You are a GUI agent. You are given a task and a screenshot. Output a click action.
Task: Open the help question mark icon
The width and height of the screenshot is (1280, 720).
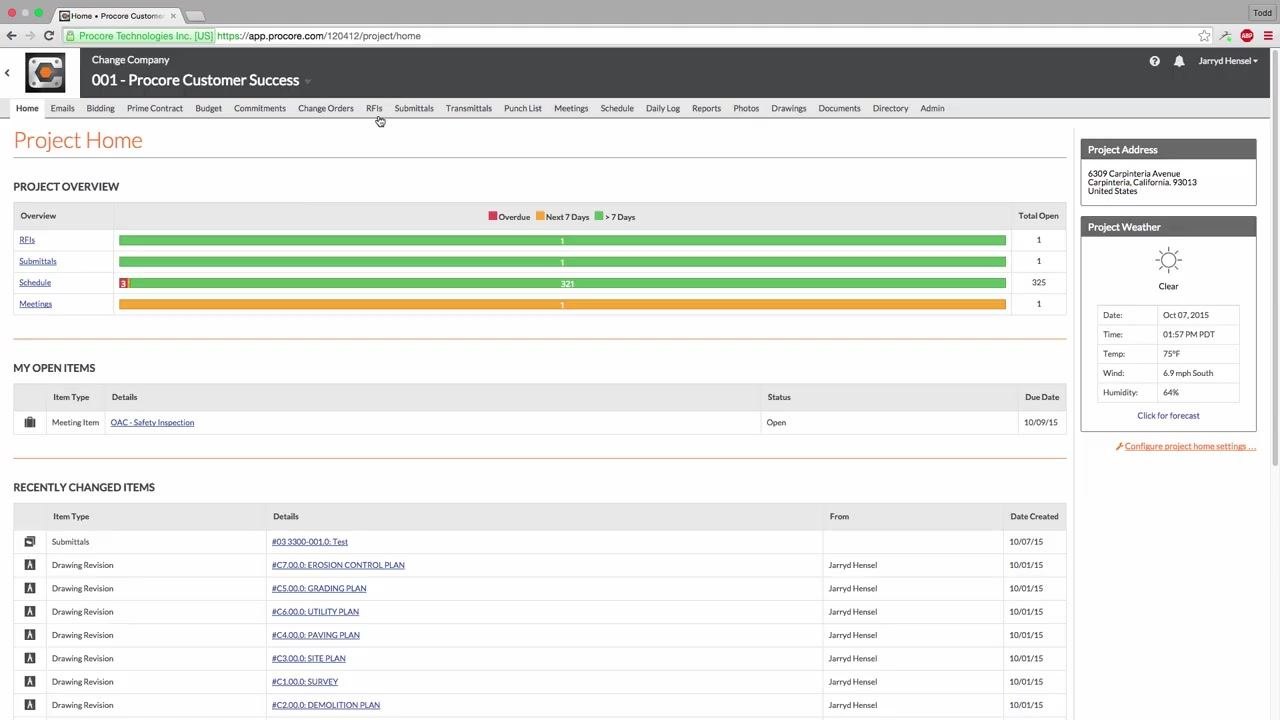click(x=1155, y=61)
